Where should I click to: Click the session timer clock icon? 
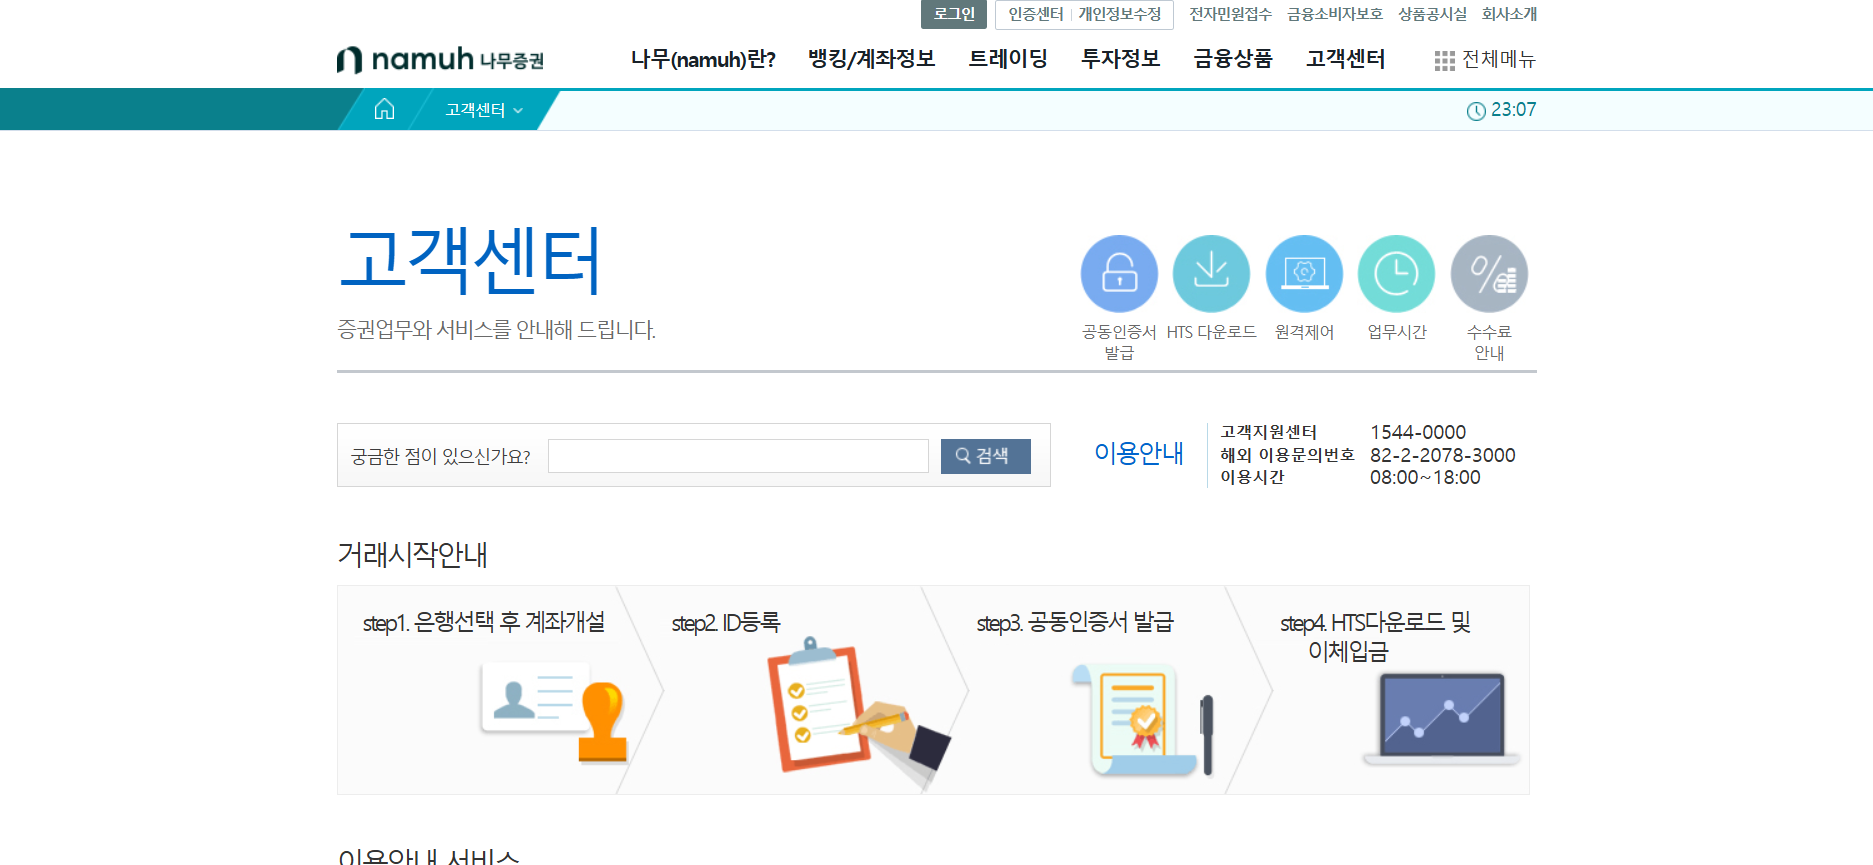tap(1476, 111)
